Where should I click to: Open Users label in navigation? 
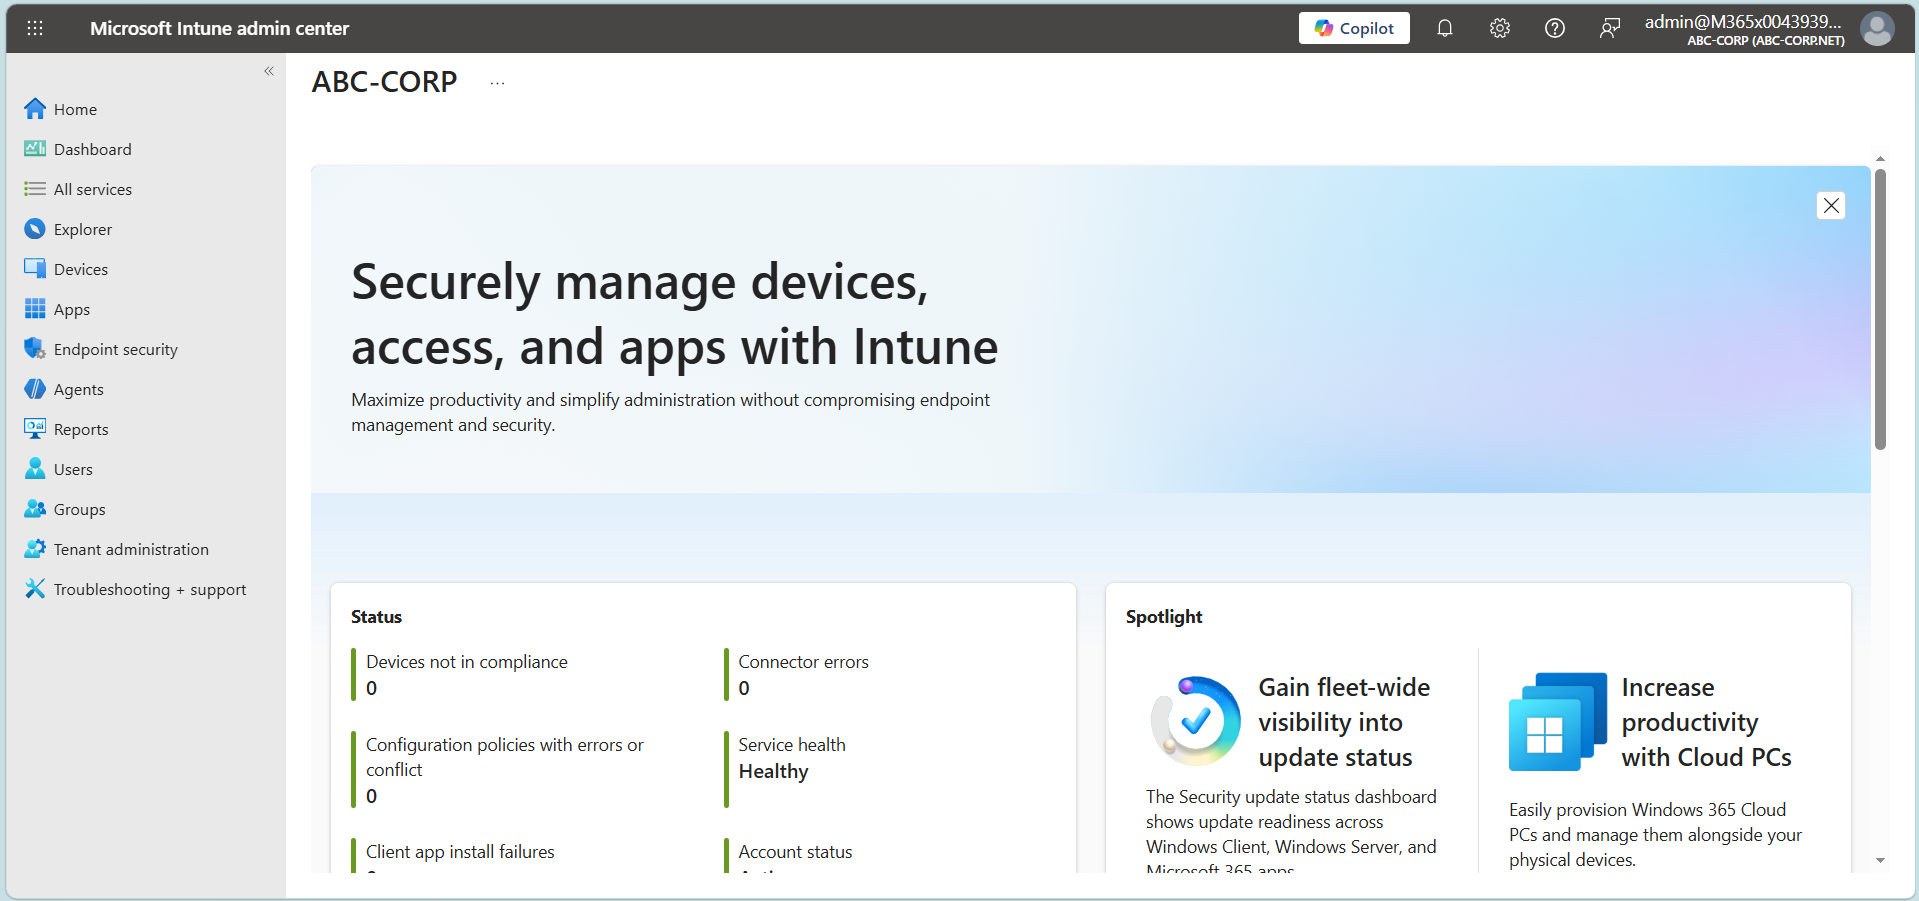pos(73,469)
